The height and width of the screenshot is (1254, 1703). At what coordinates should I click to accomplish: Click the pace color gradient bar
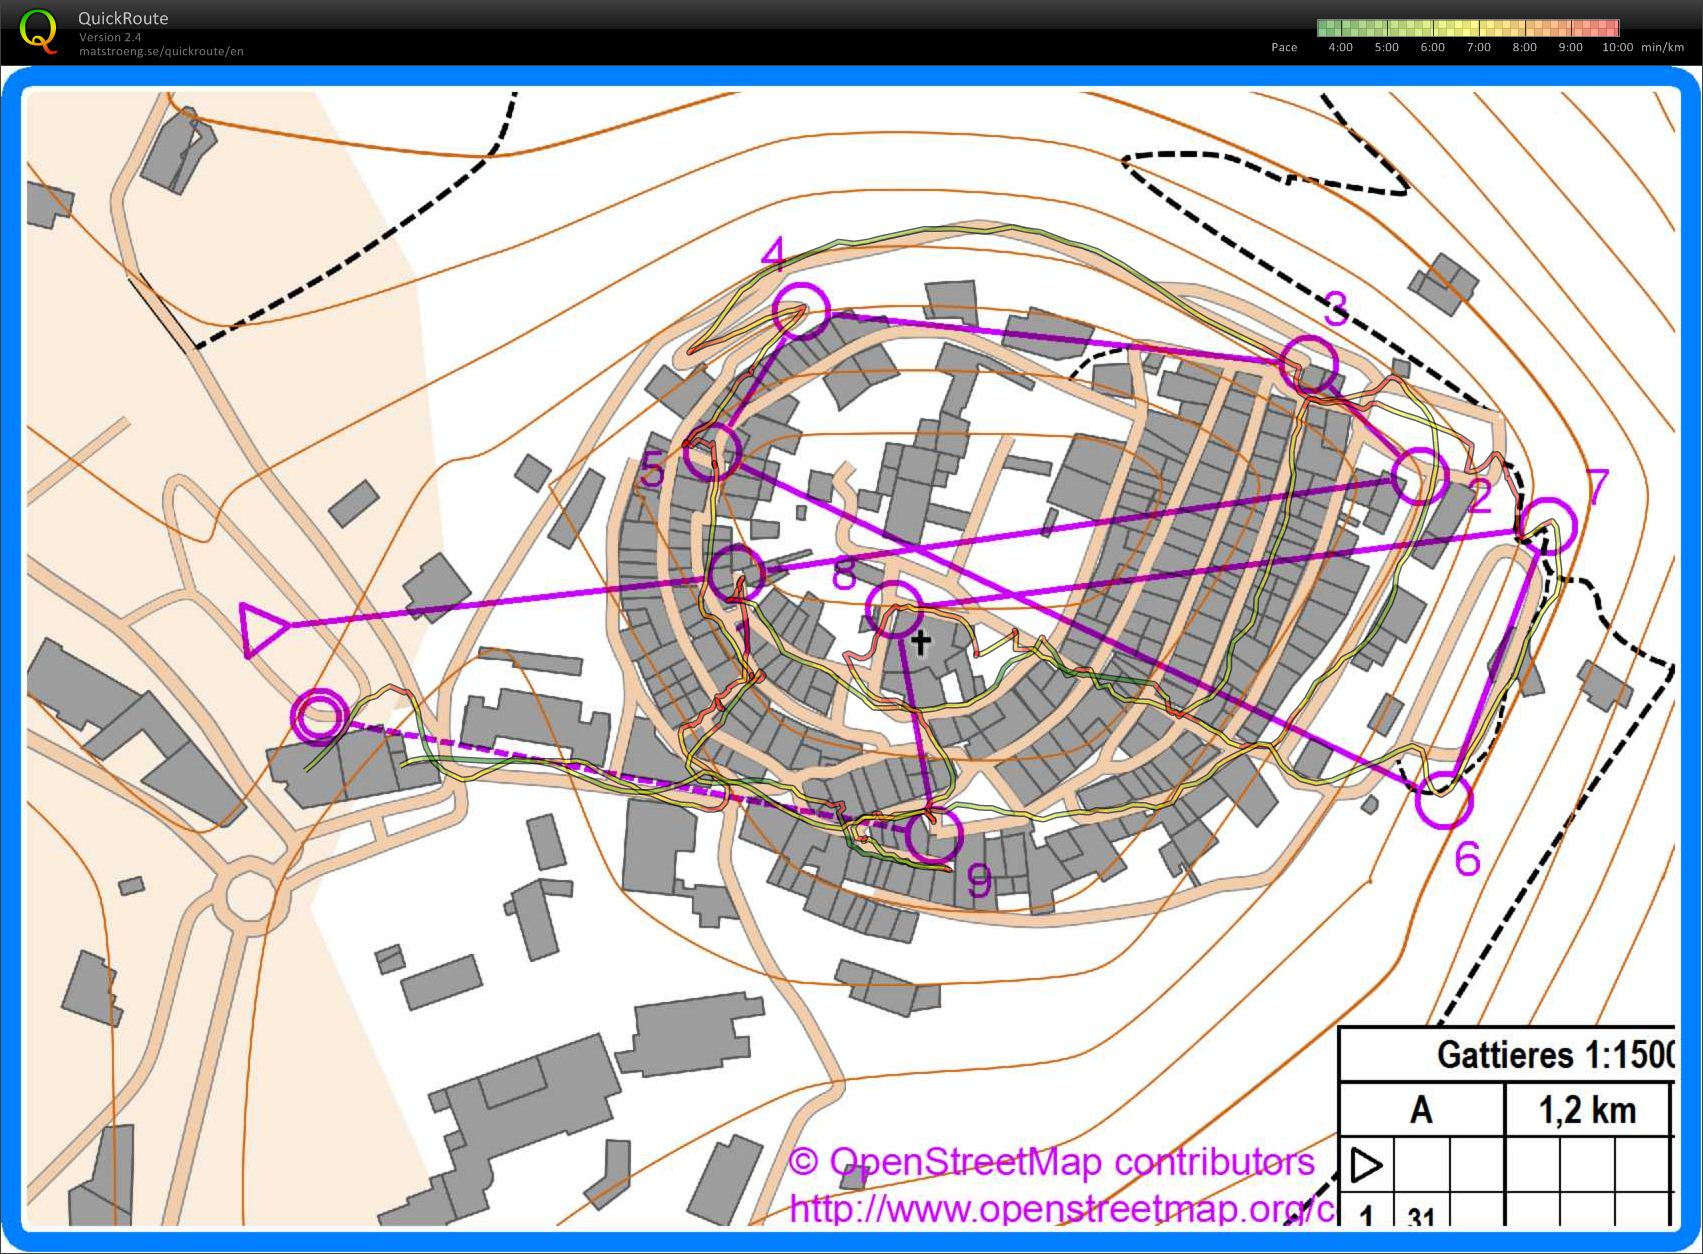tap(1467, 28)
